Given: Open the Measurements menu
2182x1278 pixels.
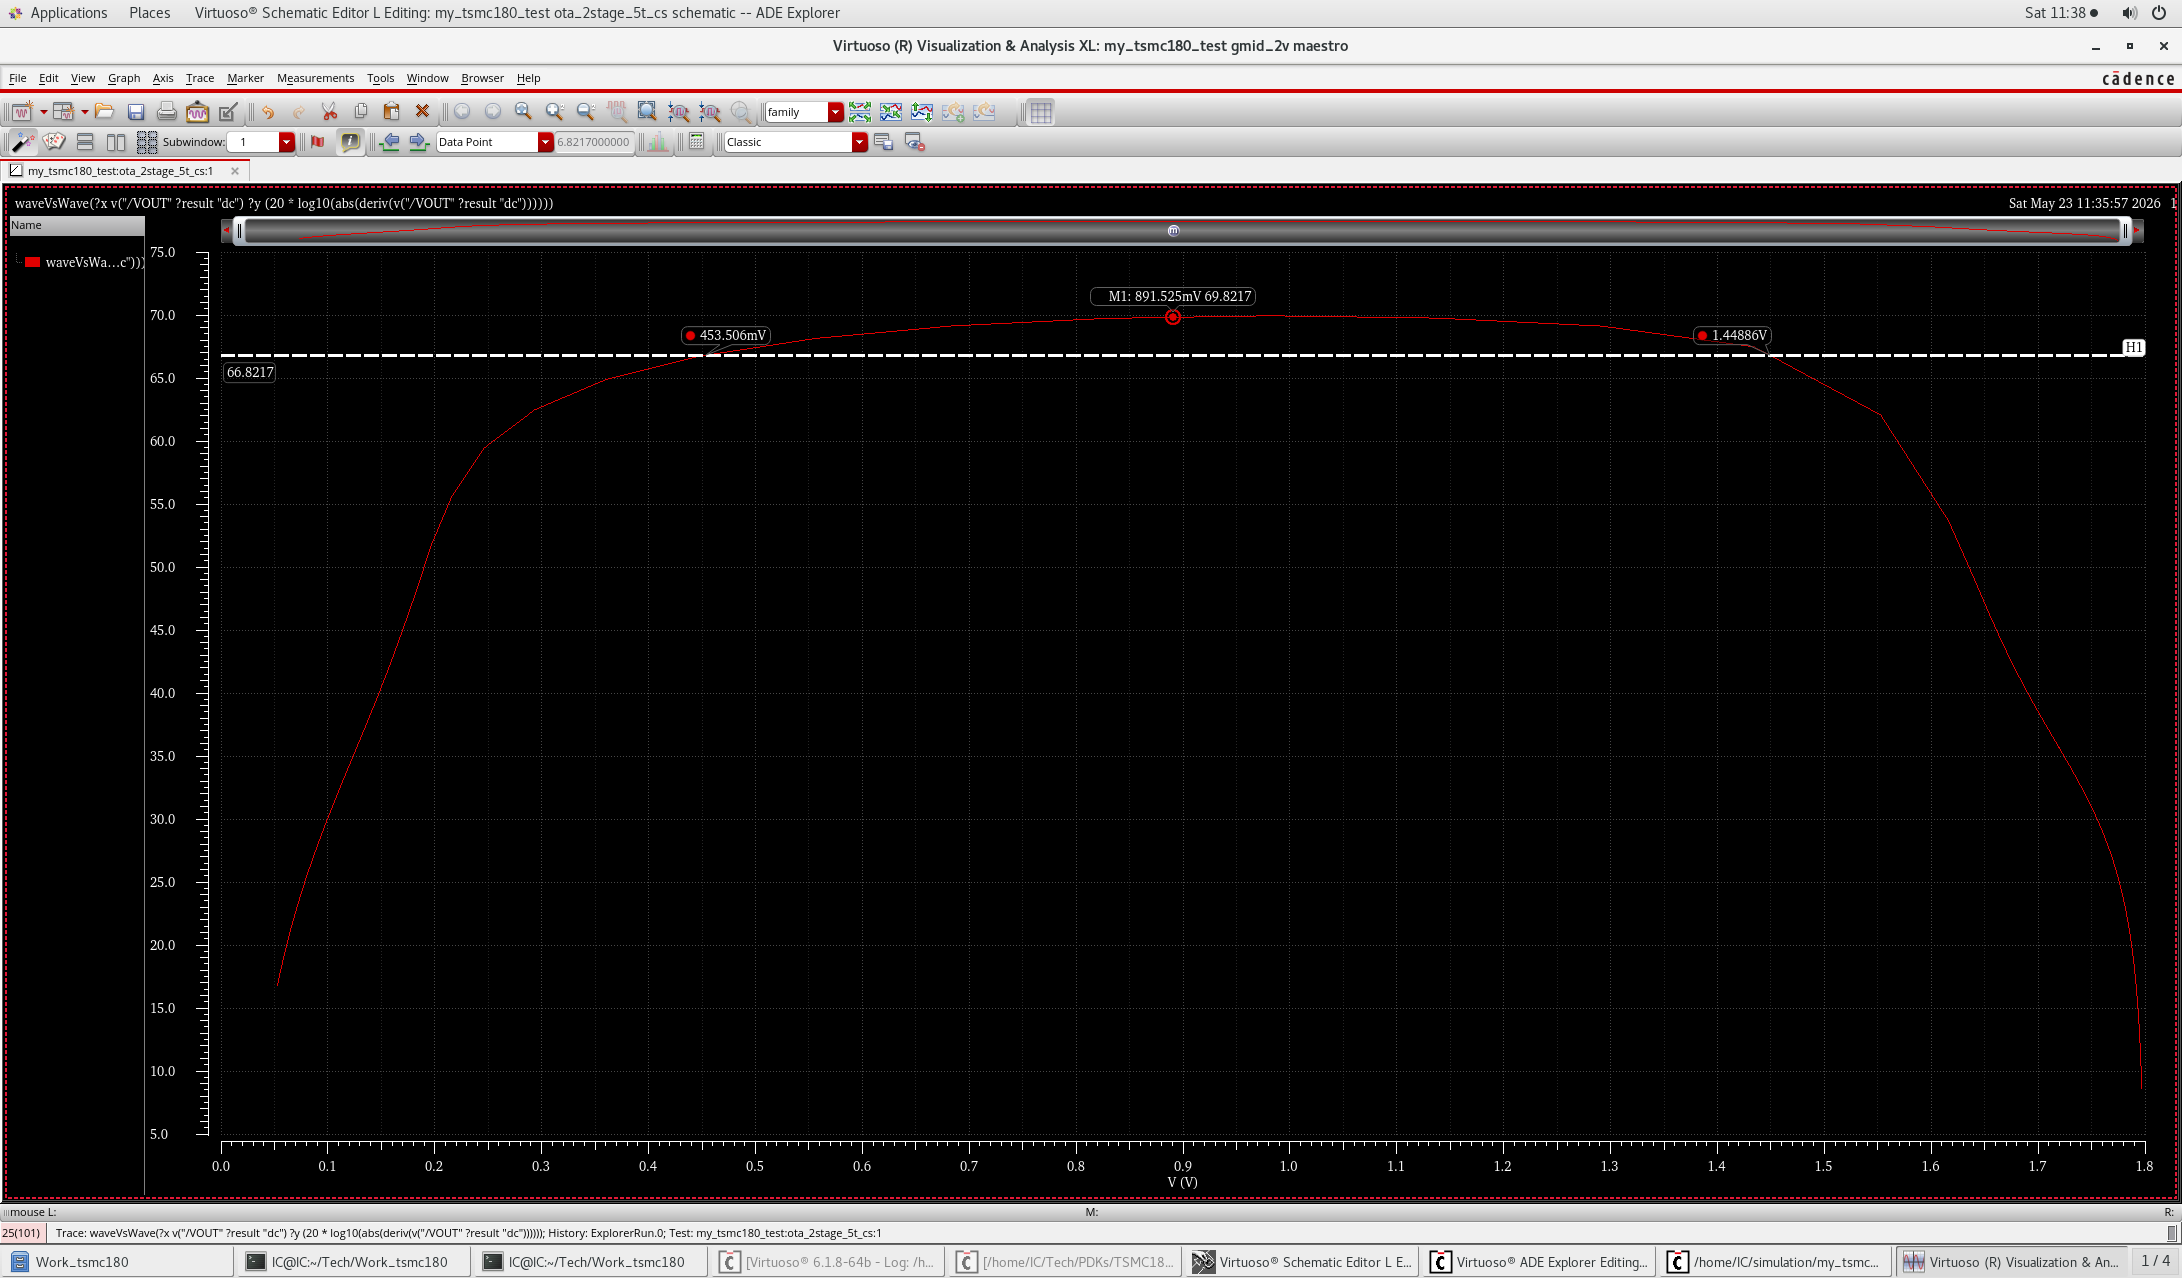Looking at the screenshot, I should pos(315,78).
